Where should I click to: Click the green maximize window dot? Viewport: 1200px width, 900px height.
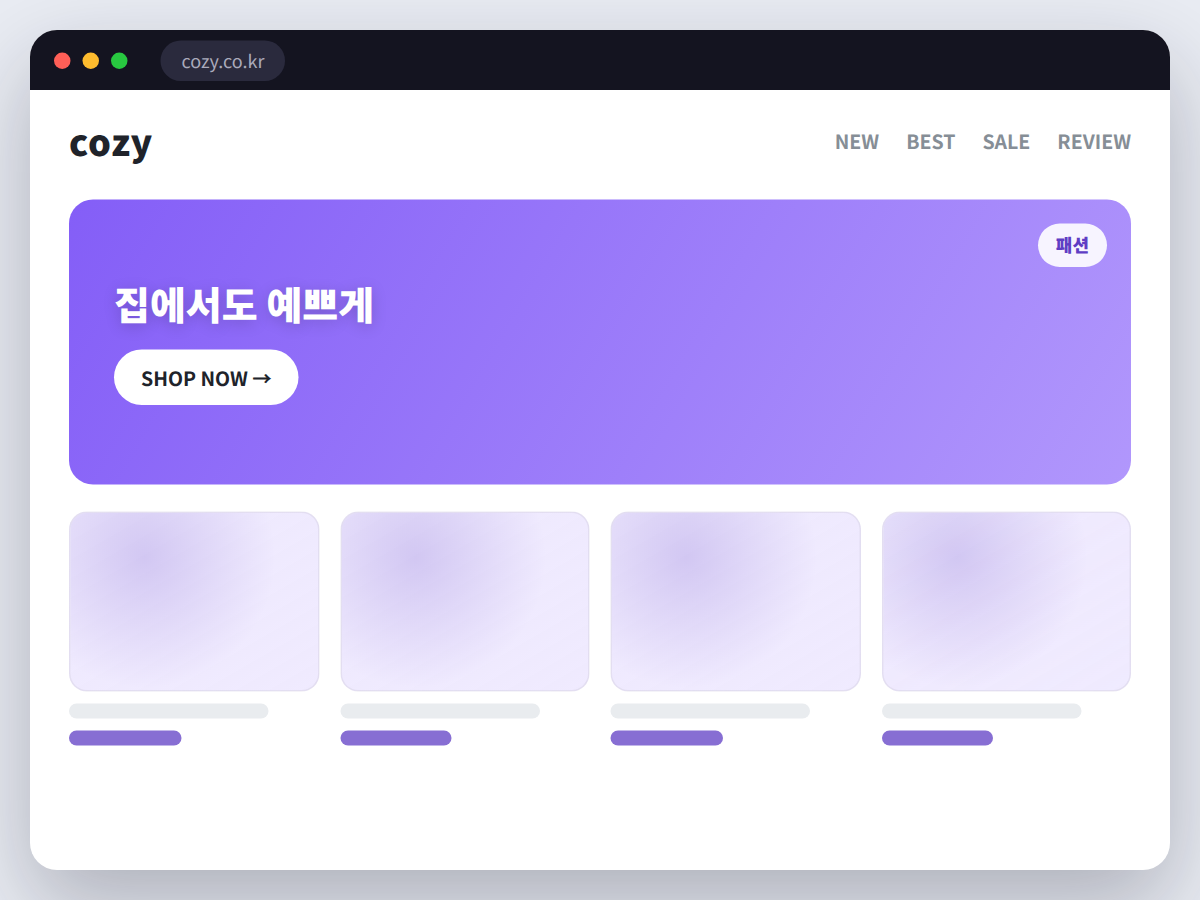point(119,61)
